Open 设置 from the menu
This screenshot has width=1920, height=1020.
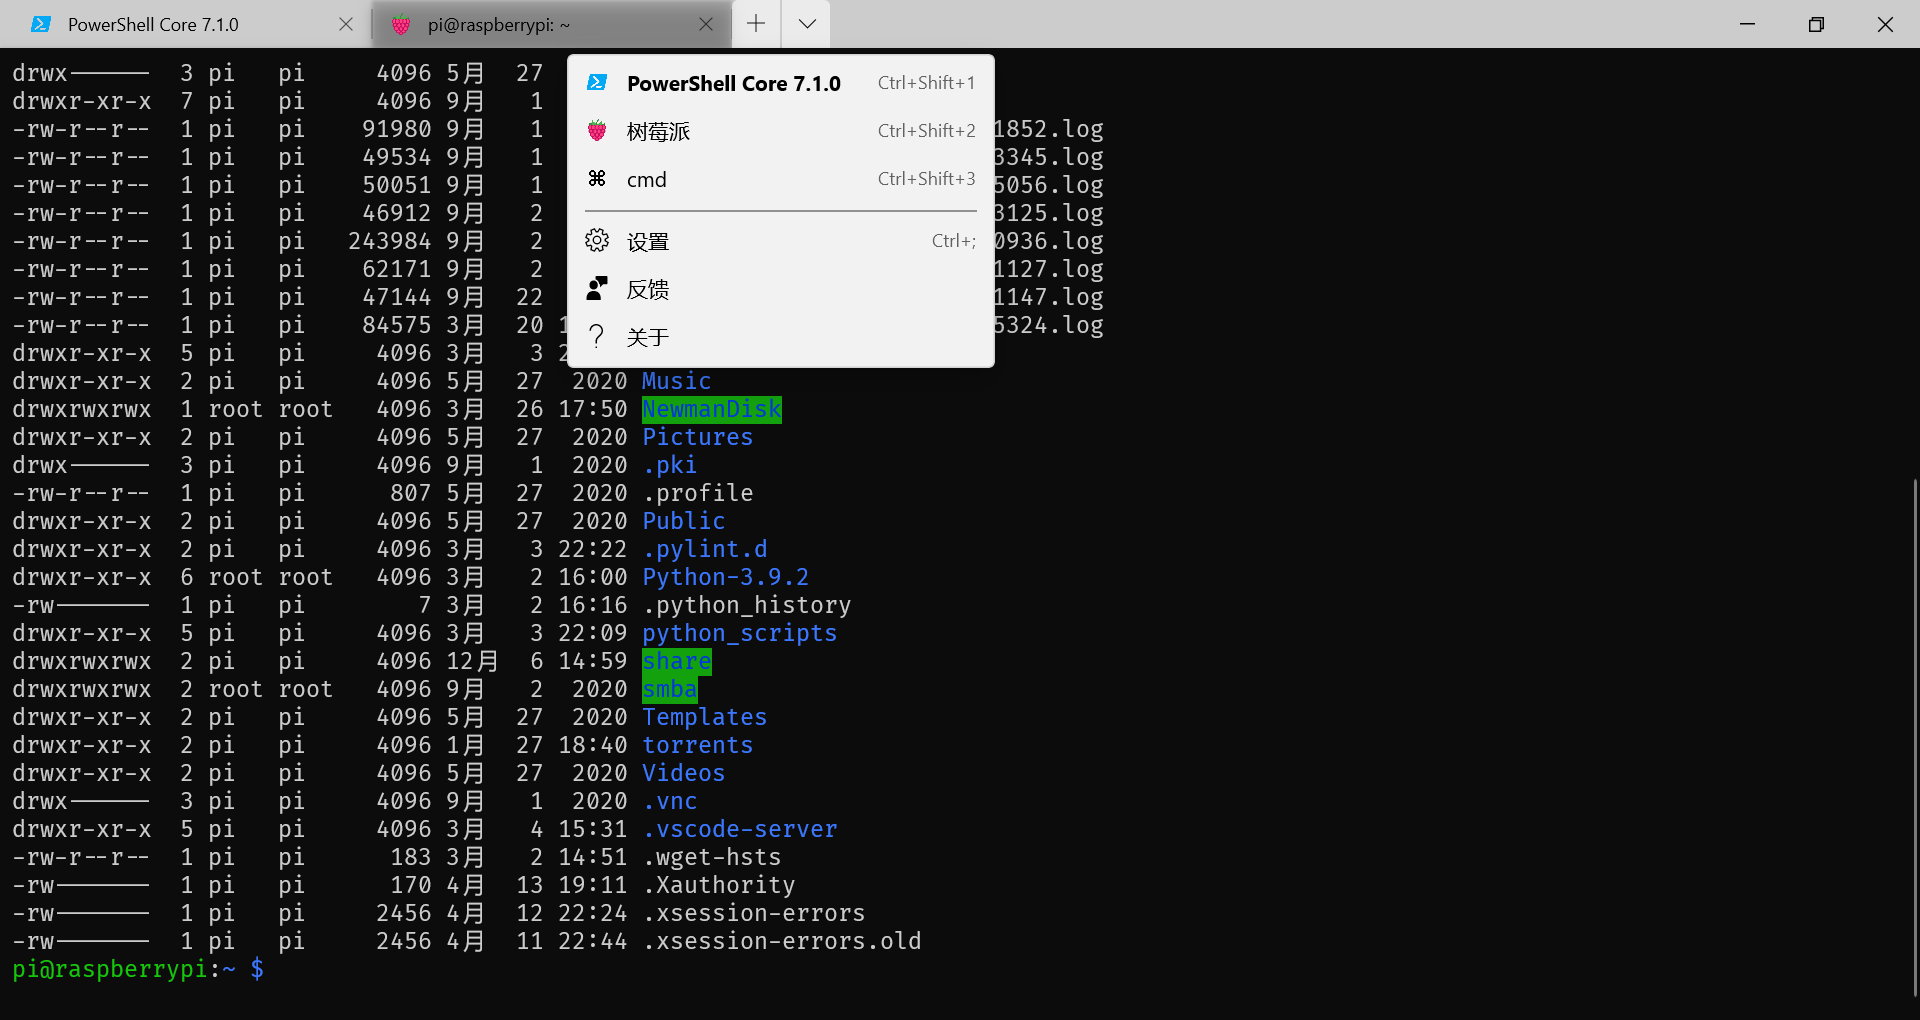click(648, 240)
